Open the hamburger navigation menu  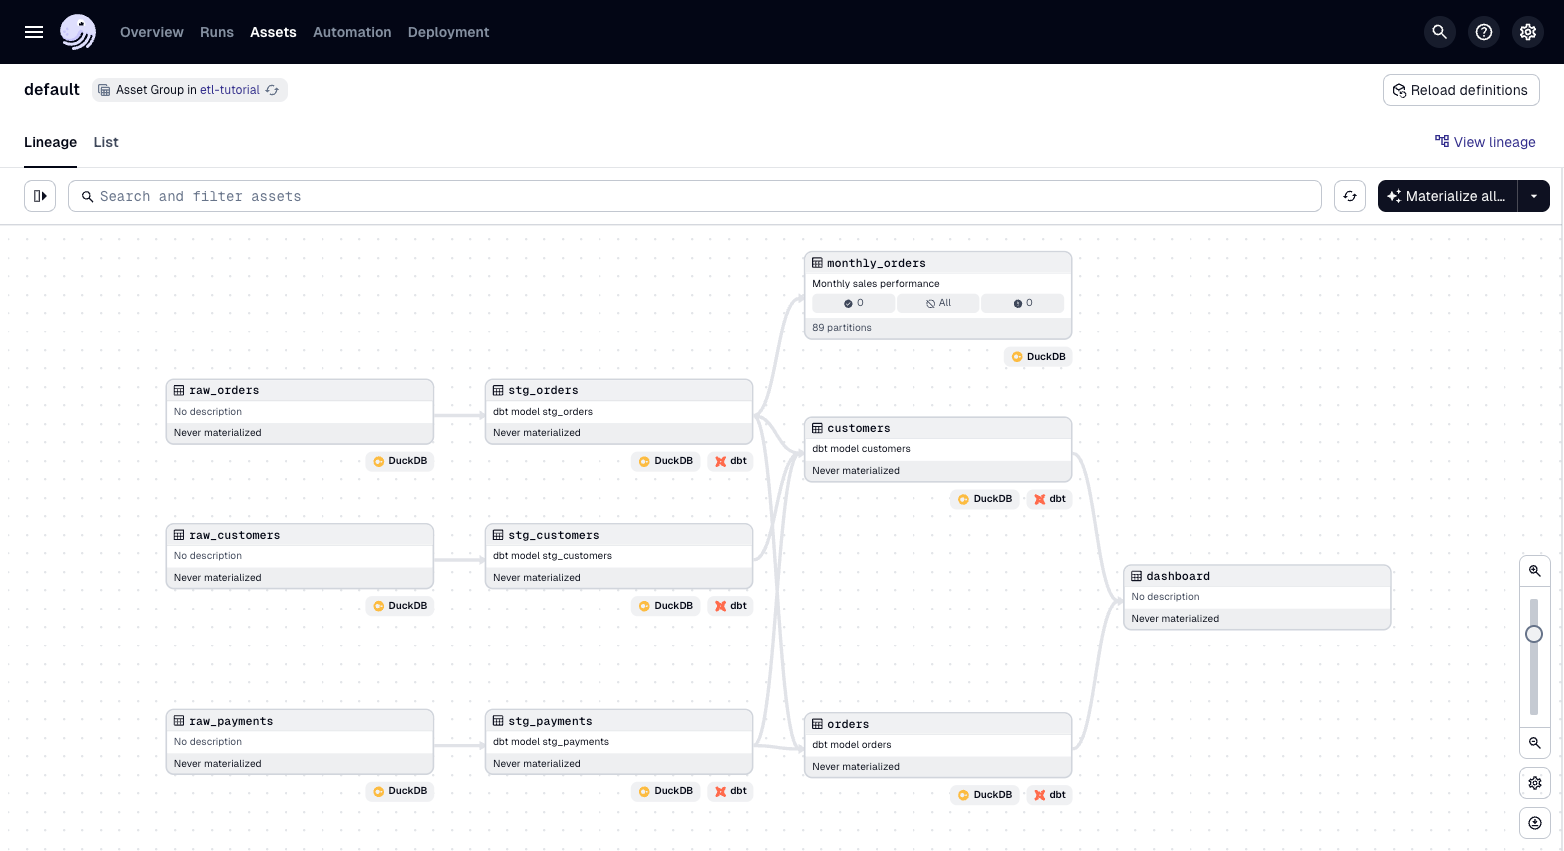(34, 32)
